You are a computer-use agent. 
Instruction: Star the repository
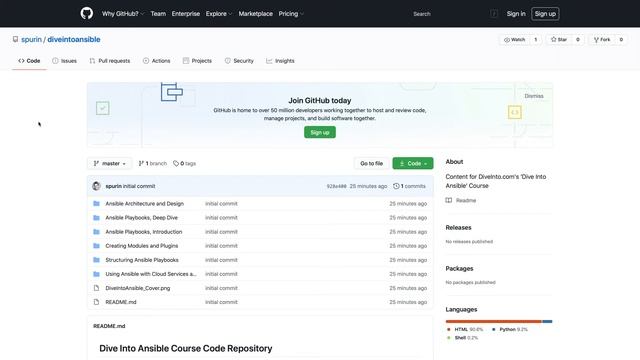pos(559,40)
